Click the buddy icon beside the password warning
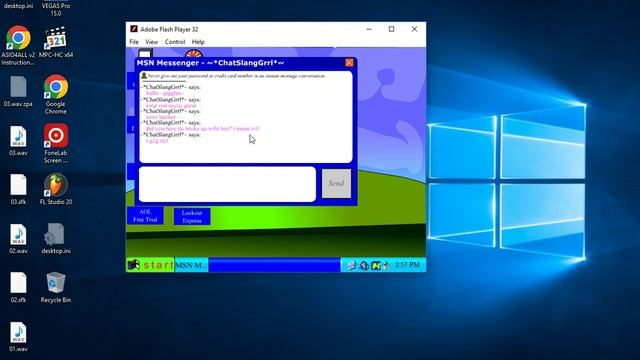 pos(144,76)
